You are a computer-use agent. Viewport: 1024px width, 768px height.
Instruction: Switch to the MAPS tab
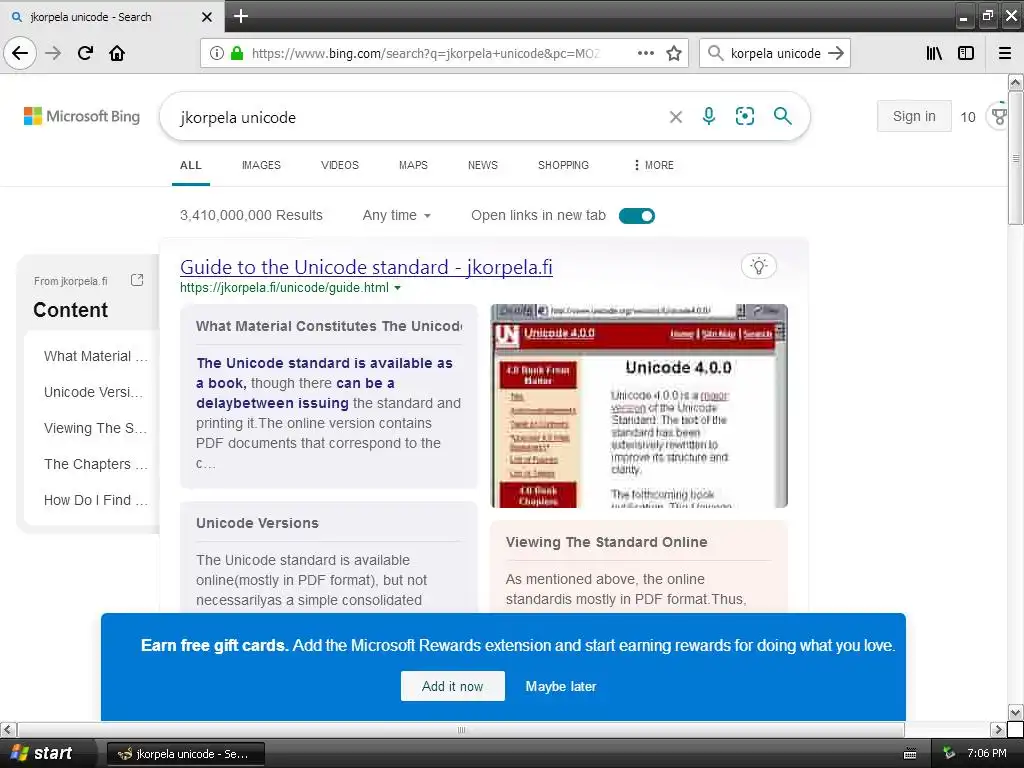pos(413,165)
